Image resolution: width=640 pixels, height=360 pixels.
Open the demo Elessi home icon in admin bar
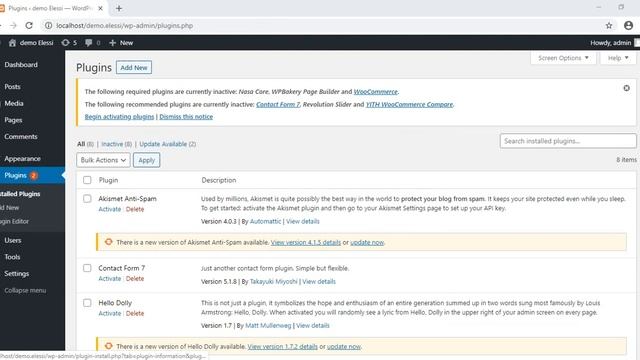12,42
